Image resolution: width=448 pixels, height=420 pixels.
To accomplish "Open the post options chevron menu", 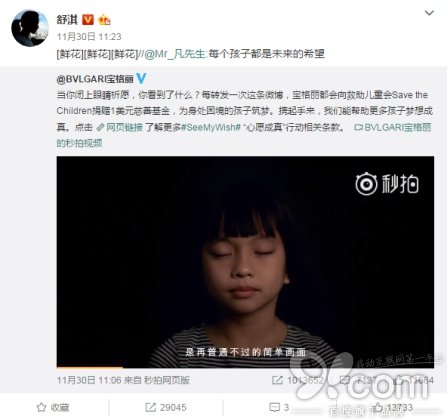I will (x=429, y=13).
